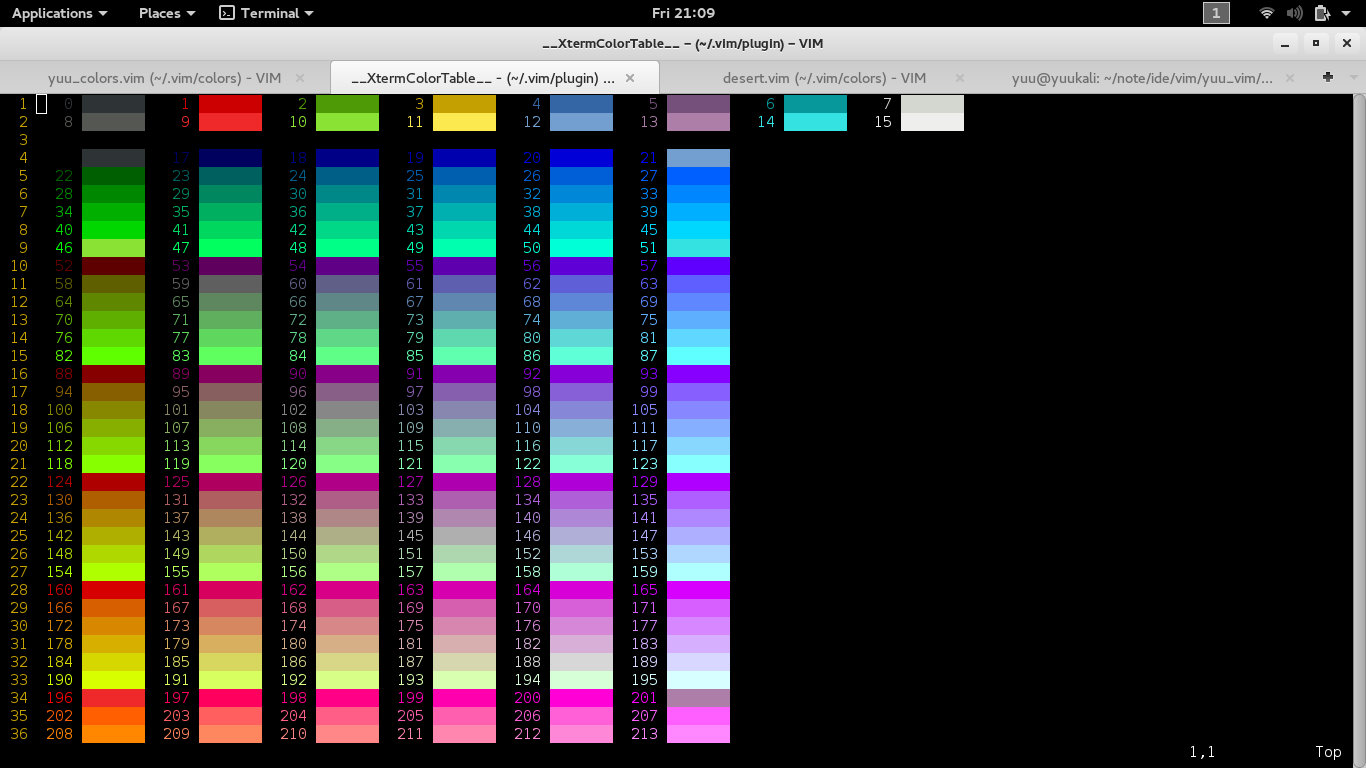Click the white swatch for color 15
Viewport: 1366px width, 768px height.
click(932, 122)
